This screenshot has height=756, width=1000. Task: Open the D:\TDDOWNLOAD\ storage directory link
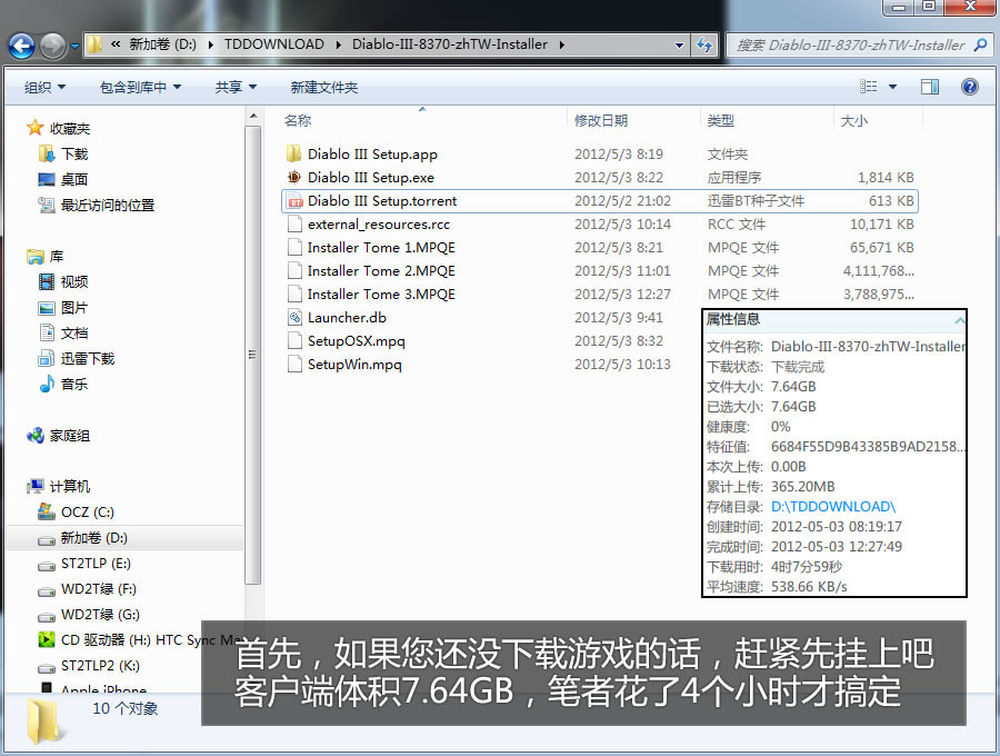(x=833, y=507)
